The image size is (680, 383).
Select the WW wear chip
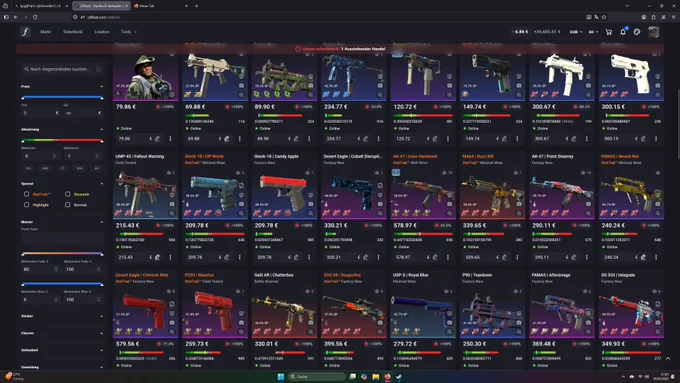(79, 168)
